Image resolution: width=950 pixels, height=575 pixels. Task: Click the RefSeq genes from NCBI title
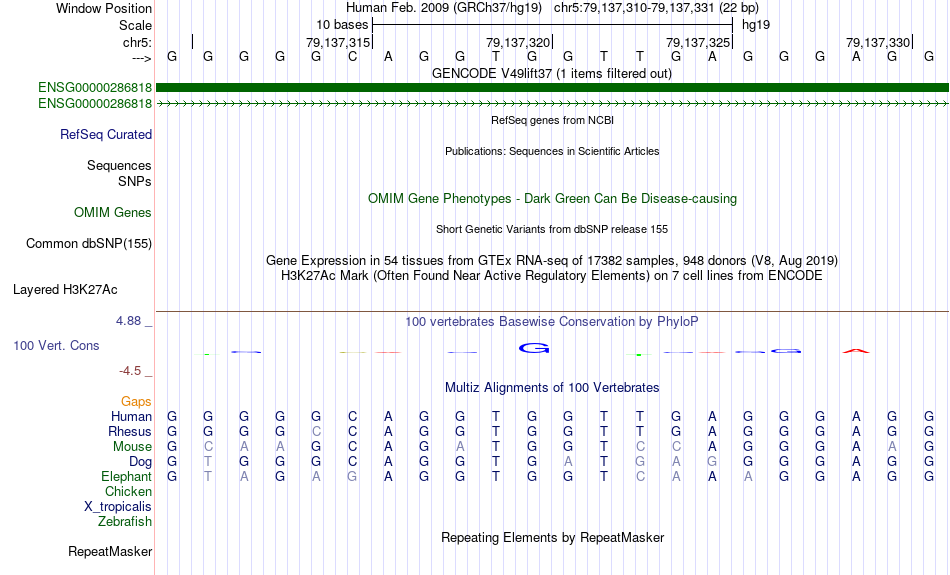click(x=553, y=120)
